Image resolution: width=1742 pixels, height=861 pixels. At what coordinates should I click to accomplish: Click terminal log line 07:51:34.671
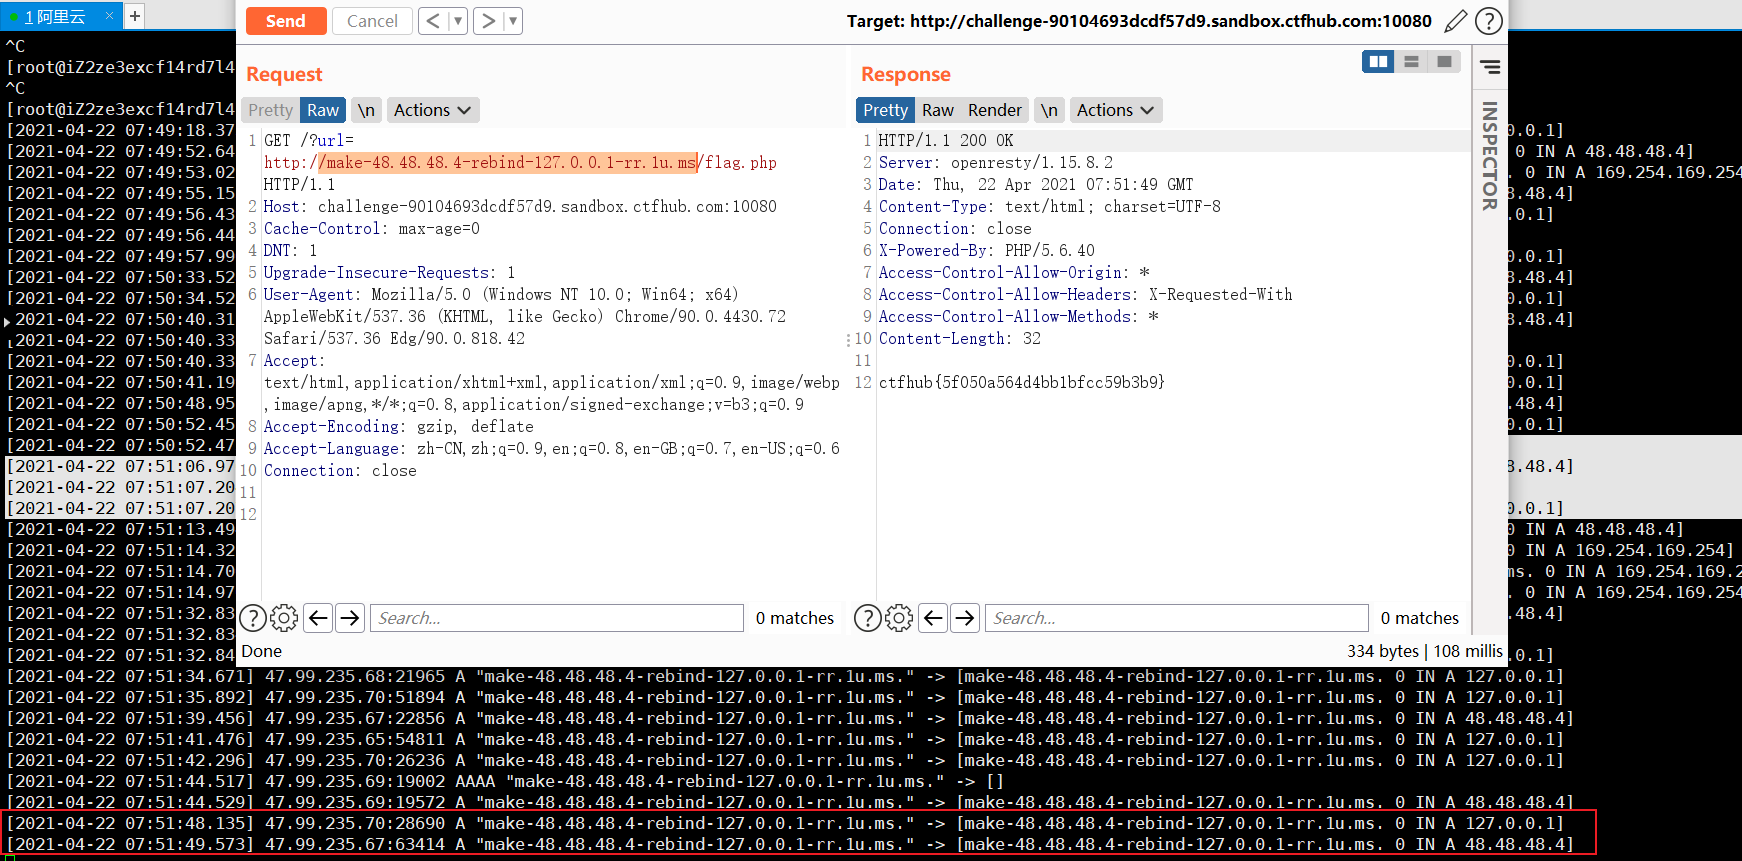tap(785, 676)
